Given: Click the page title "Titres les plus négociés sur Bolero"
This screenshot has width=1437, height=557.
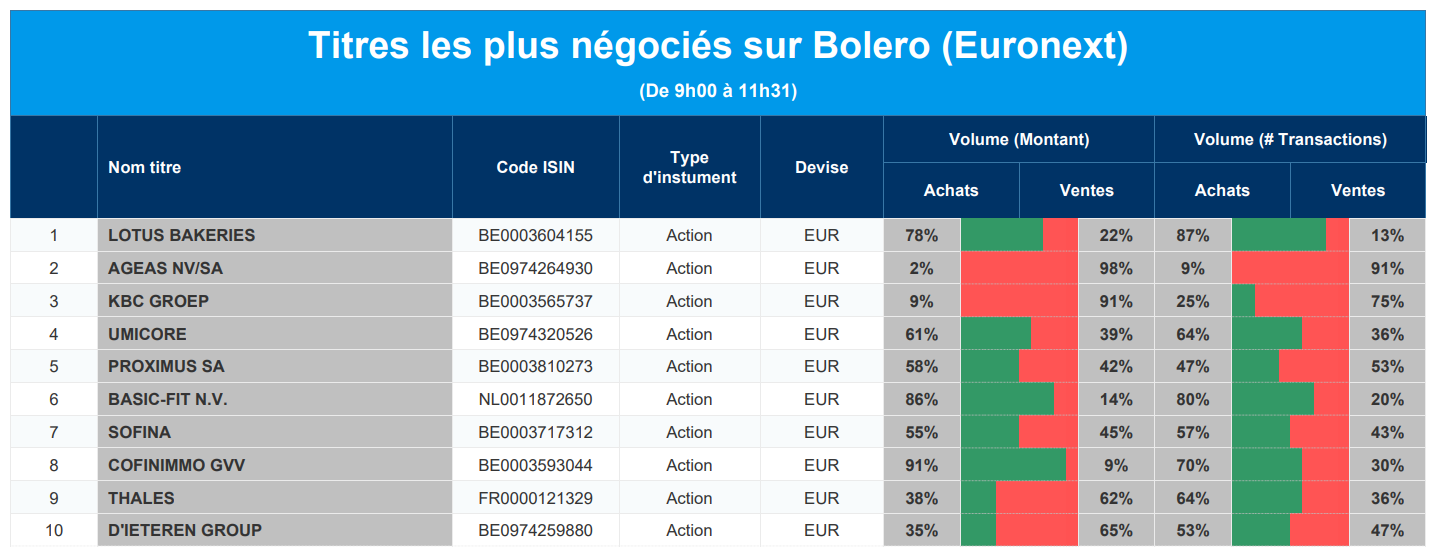Looking at the screenshot, I should pos(717,46).
